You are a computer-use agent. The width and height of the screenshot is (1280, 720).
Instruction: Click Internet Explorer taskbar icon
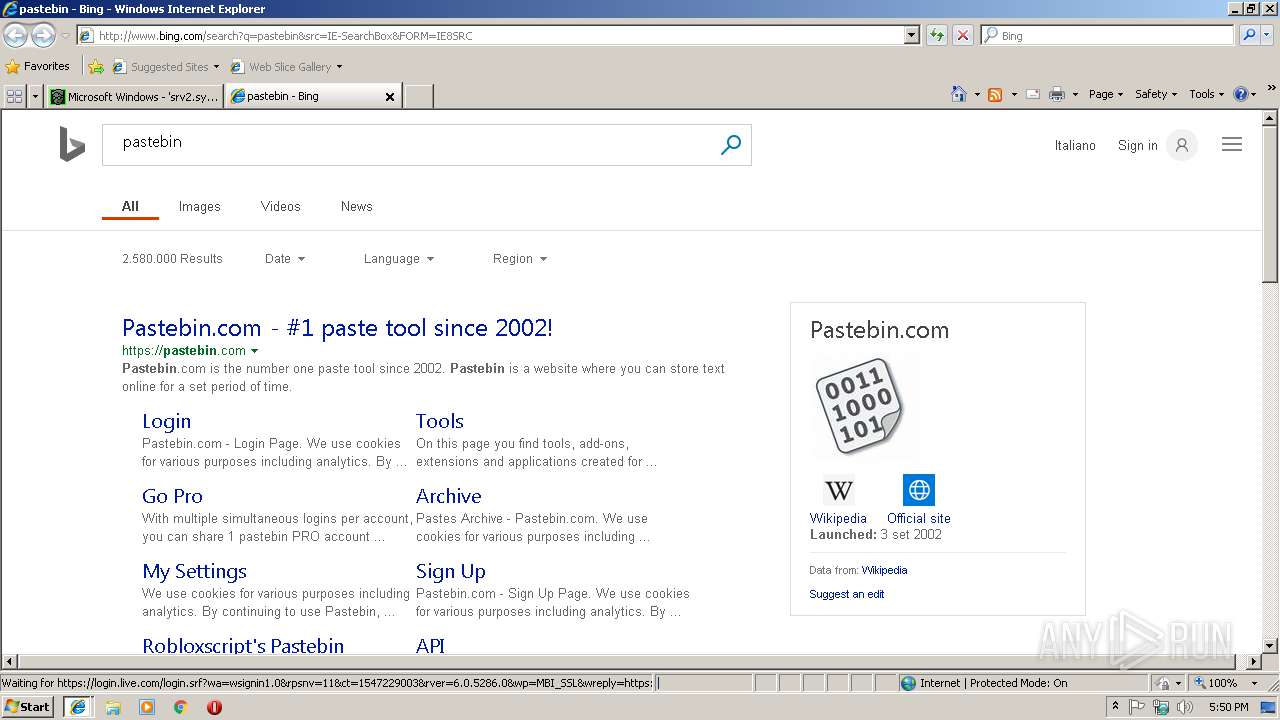click(x=78, y=707)
